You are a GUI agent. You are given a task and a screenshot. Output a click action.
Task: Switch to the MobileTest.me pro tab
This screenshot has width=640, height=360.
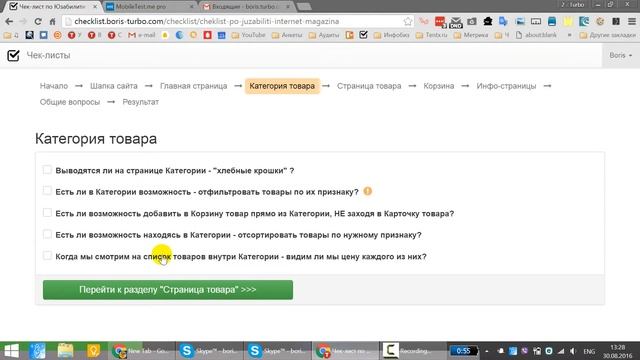(149, 7)
